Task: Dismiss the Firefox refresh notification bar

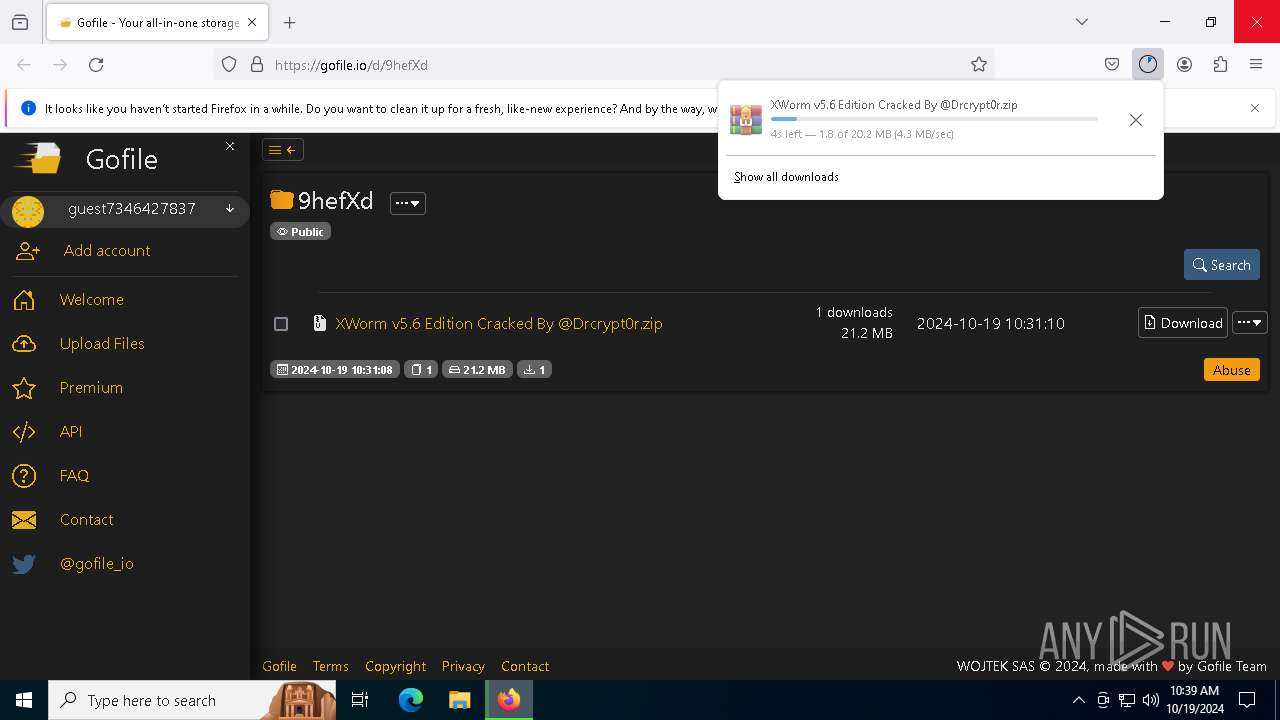Action: pyautogui.click(x=1255, y=108)
